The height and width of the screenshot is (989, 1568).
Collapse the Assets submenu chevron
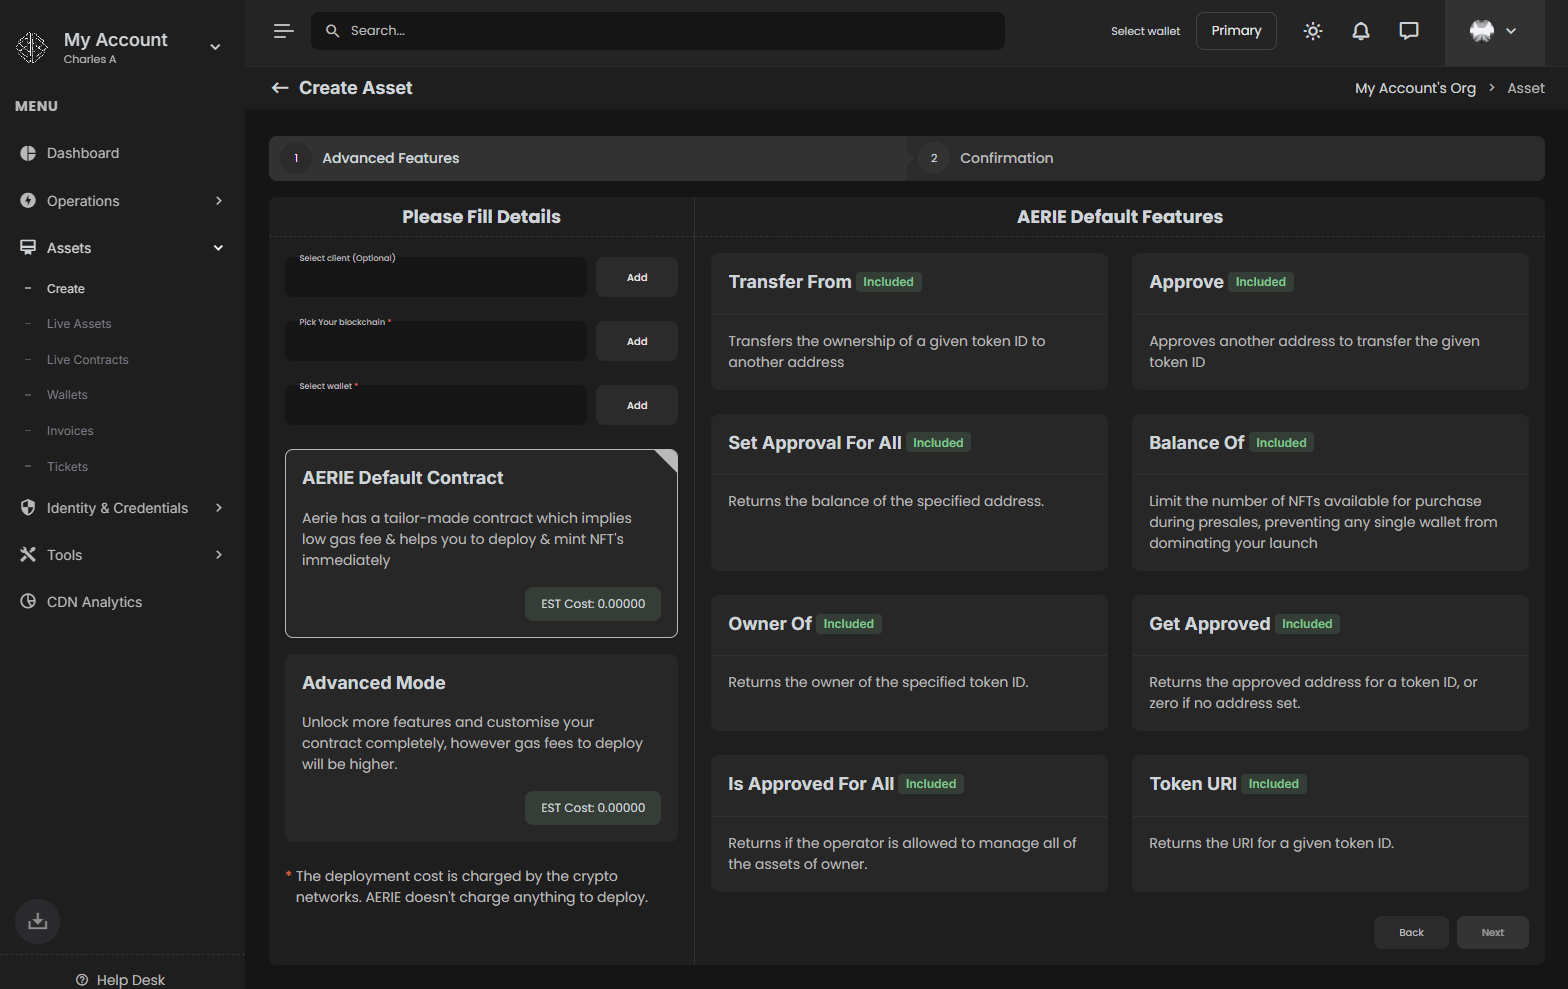218,248
